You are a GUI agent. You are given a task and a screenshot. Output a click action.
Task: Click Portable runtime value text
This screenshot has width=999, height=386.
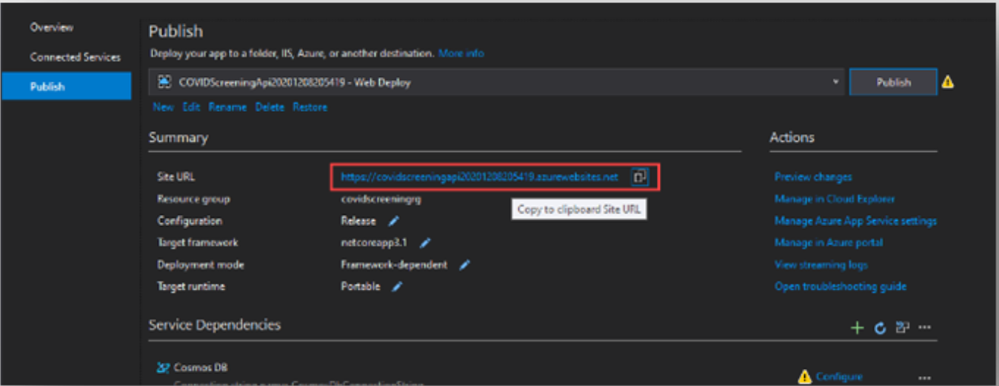pyautogui.click(x=361, y=287)
